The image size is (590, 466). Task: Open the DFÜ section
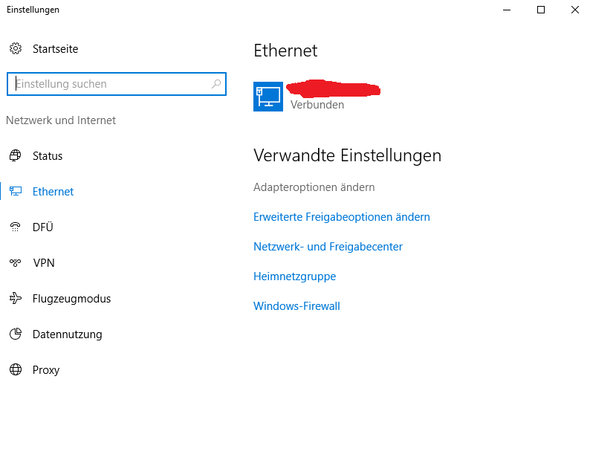(x=43, y=227)
